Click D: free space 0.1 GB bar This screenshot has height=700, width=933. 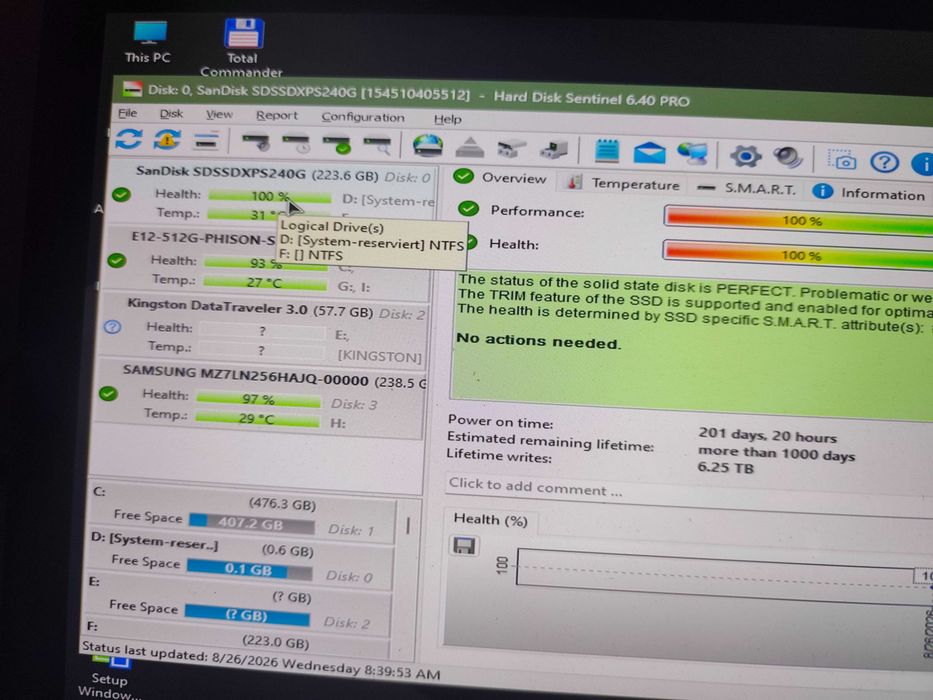(249, 570)
